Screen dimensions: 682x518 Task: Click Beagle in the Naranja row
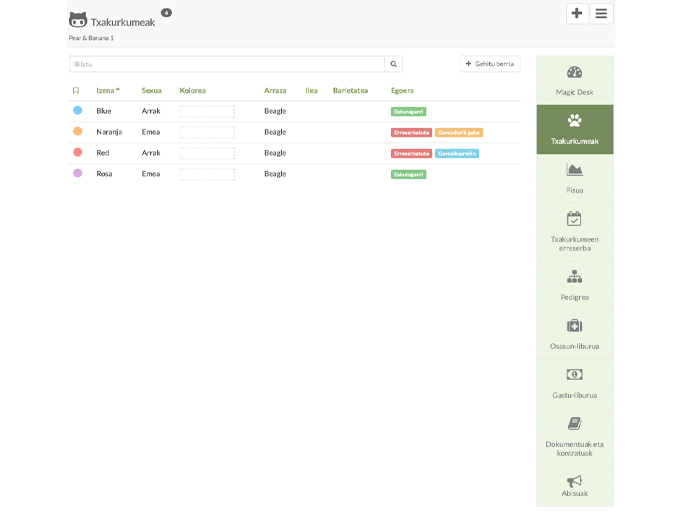pyautogui.click(x=275, y=132)
